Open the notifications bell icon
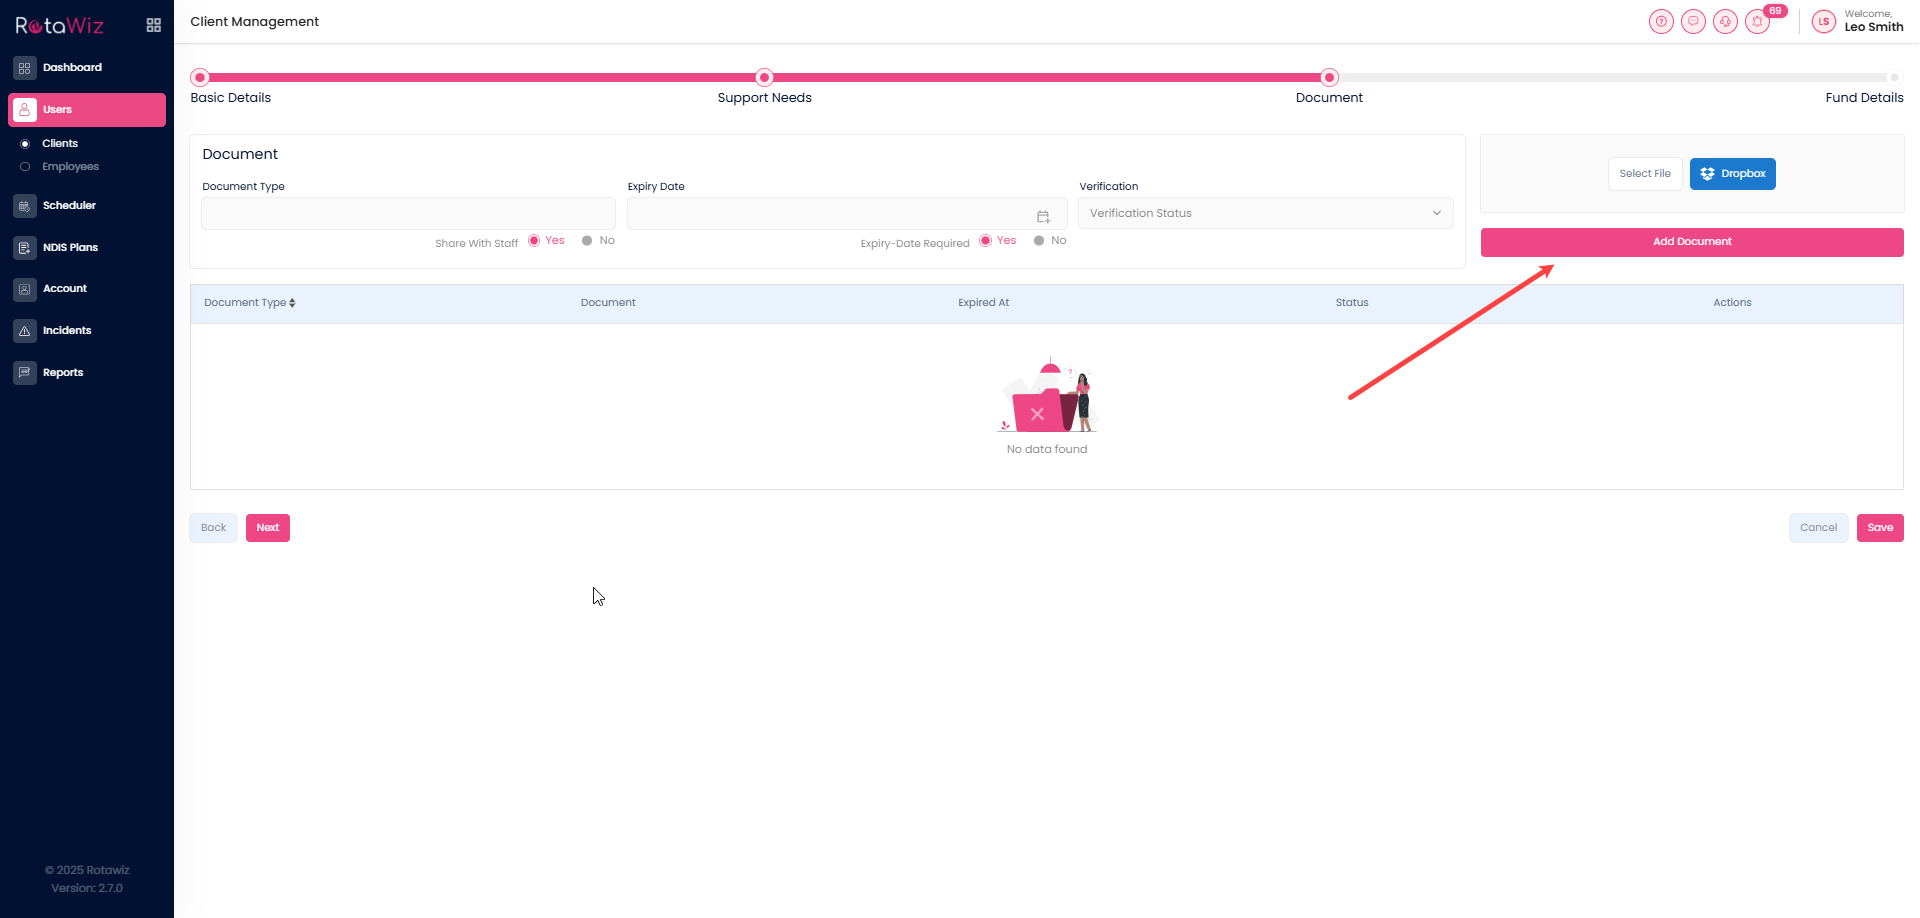Viewport: 1920px width, 918px height. [1757, 22]
